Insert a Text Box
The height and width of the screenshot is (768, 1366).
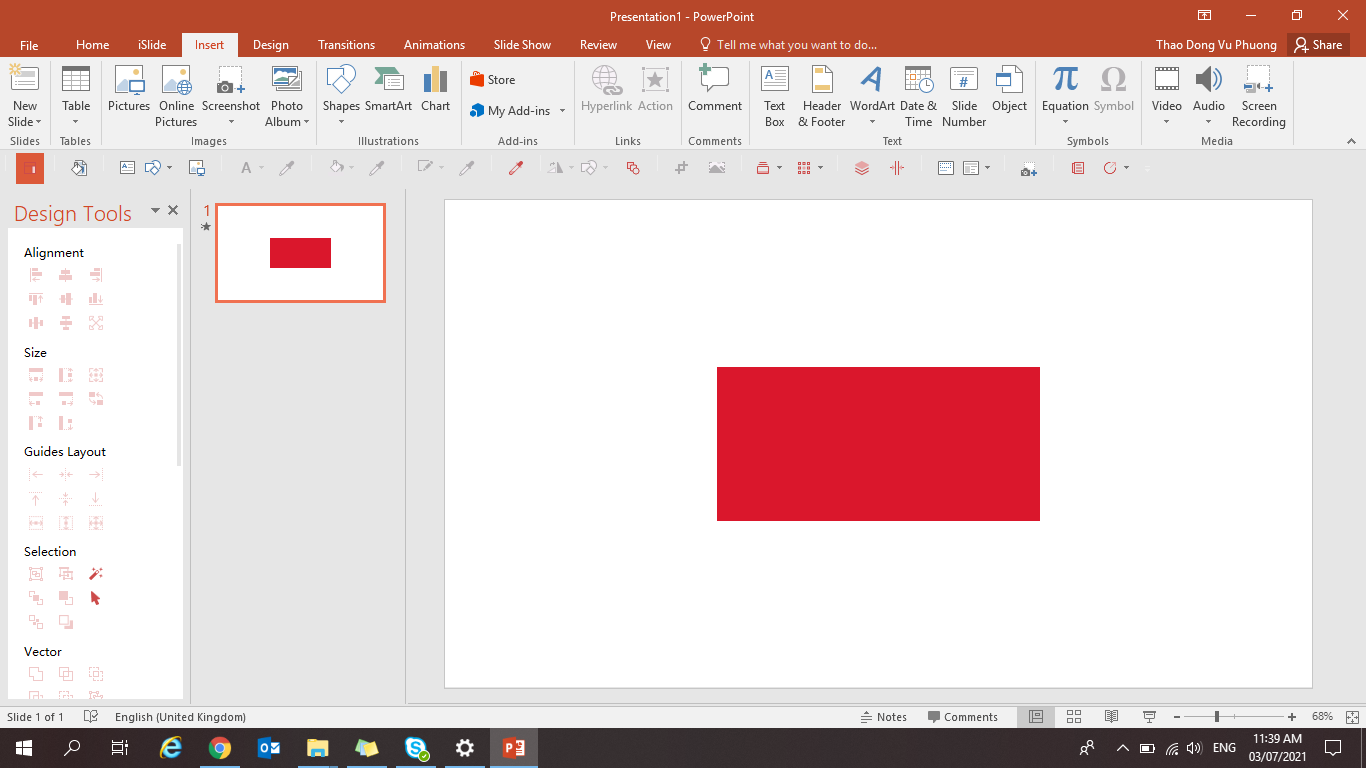[x=775, y=96]
